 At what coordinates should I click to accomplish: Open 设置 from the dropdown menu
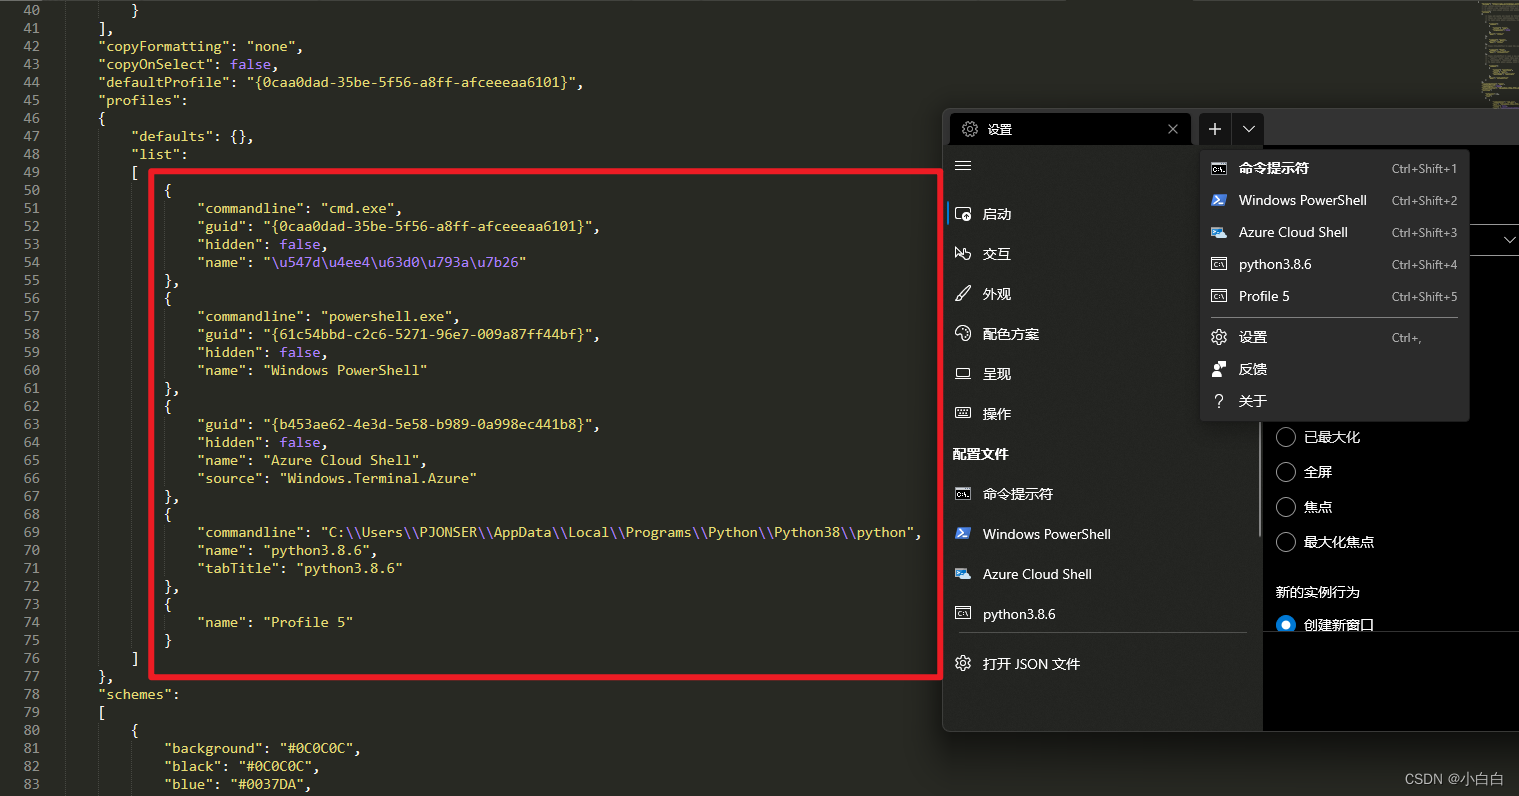tap(1334, 337)
